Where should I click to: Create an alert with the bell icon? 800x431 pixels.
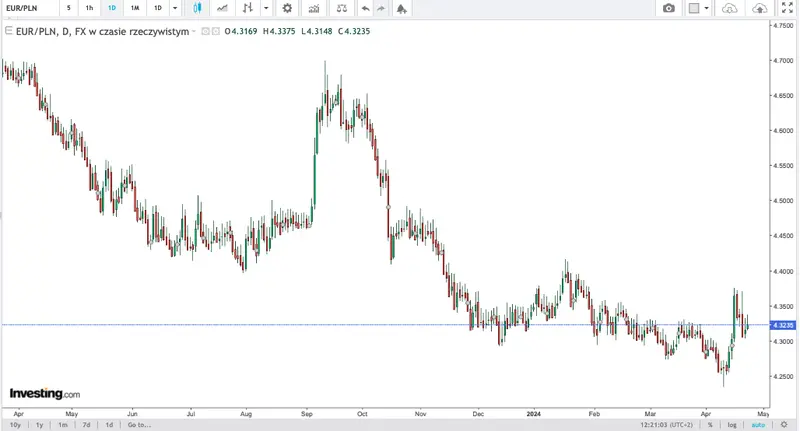tap(402, 9)
